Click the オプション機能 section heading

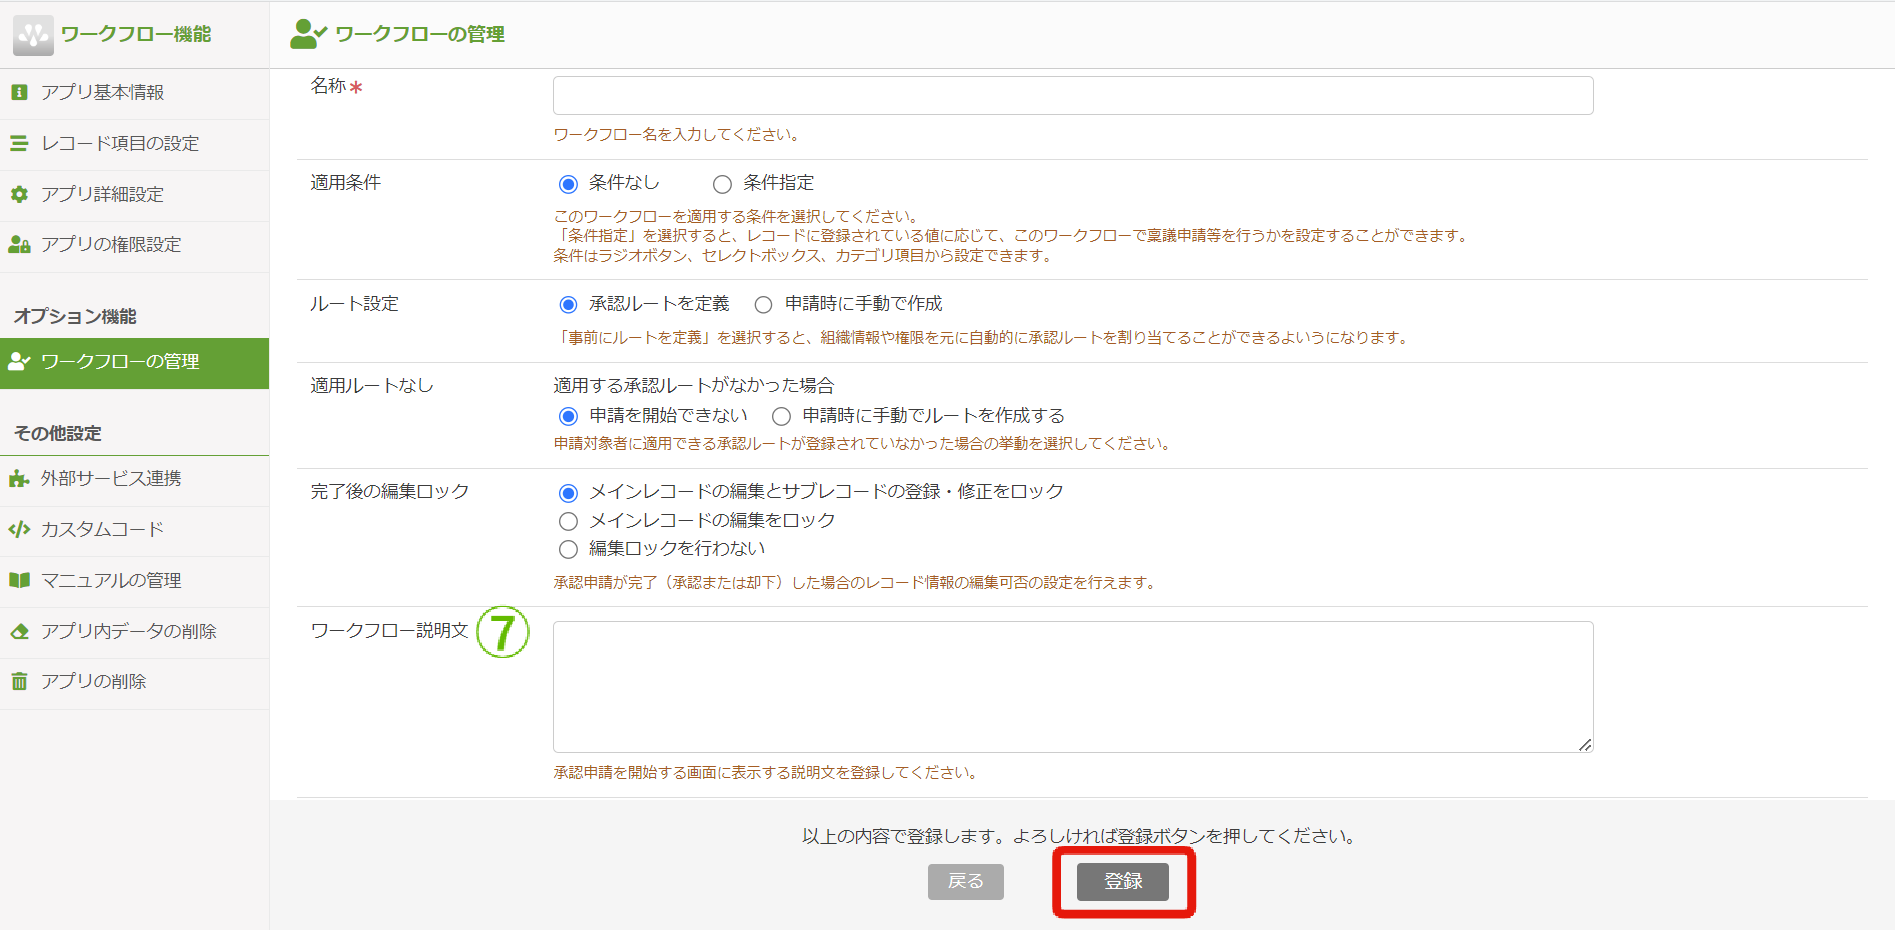(x=75, y=316)
